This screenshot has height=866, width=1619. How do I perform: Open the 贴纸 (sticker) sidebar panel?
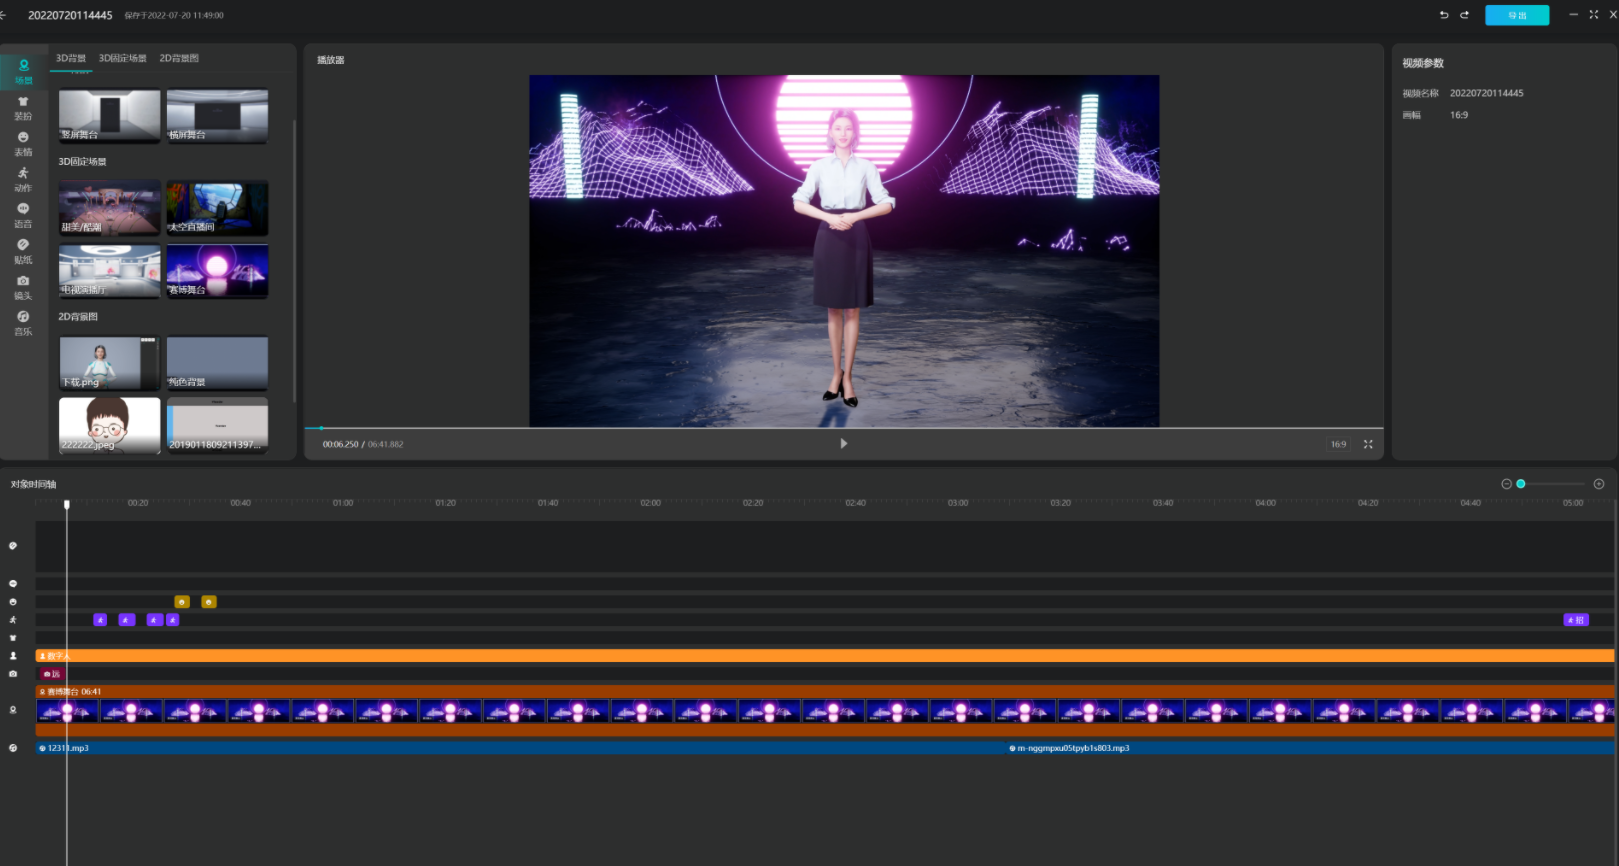pos(23,251)
